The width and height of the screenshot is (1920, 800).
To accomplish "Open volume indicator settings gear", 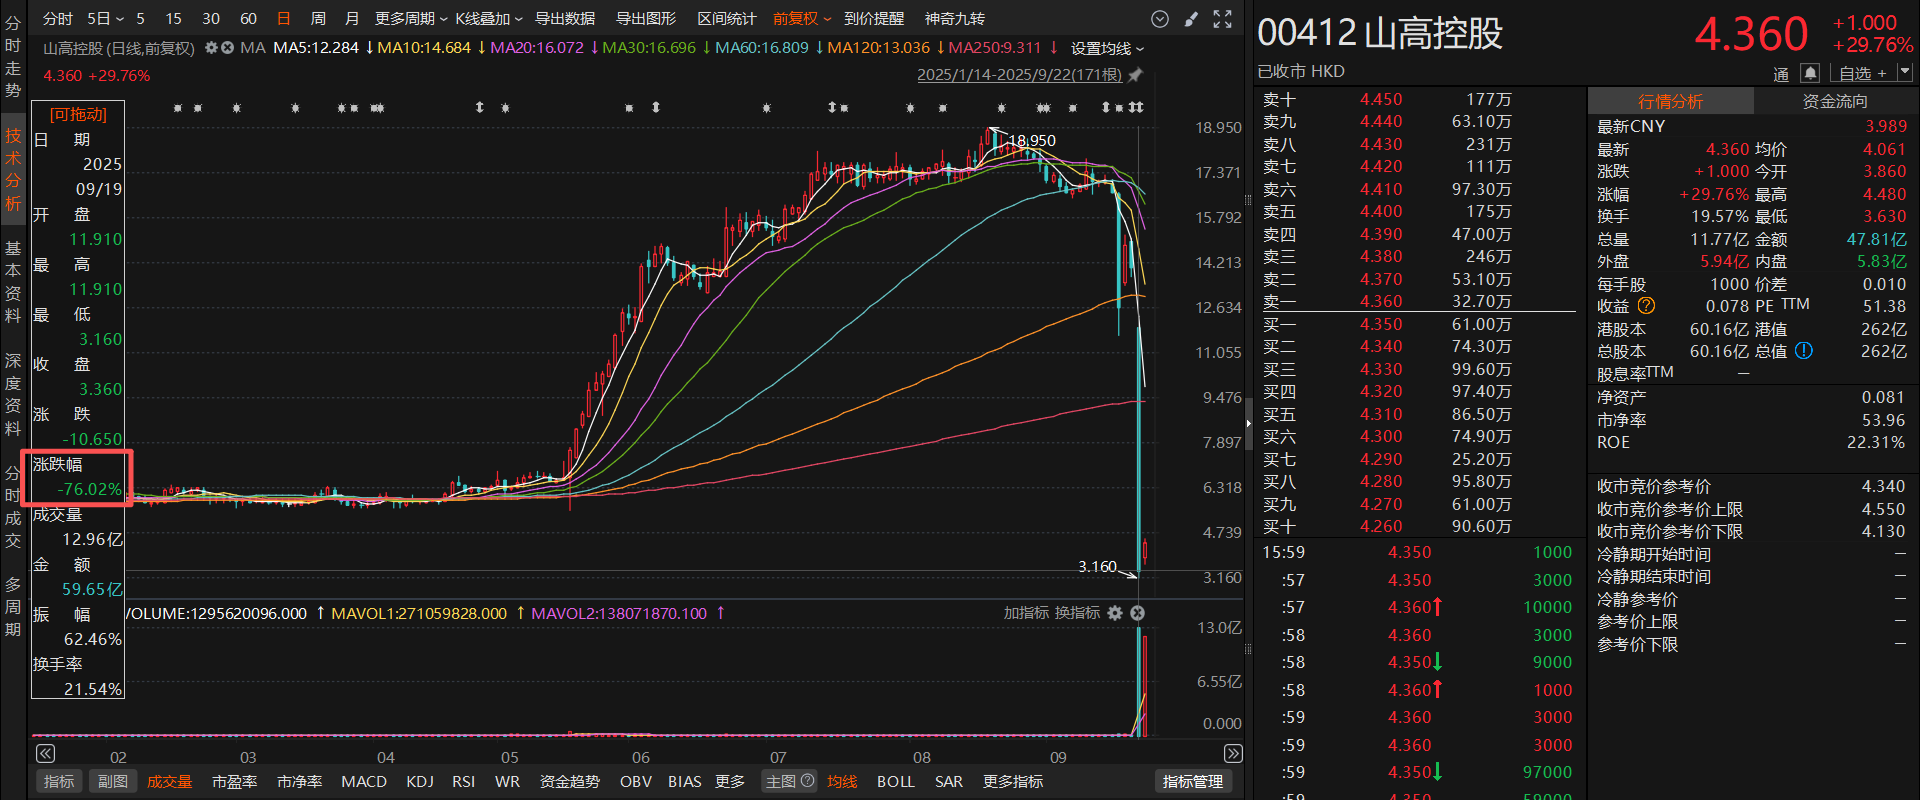I will coord(1115,613).
